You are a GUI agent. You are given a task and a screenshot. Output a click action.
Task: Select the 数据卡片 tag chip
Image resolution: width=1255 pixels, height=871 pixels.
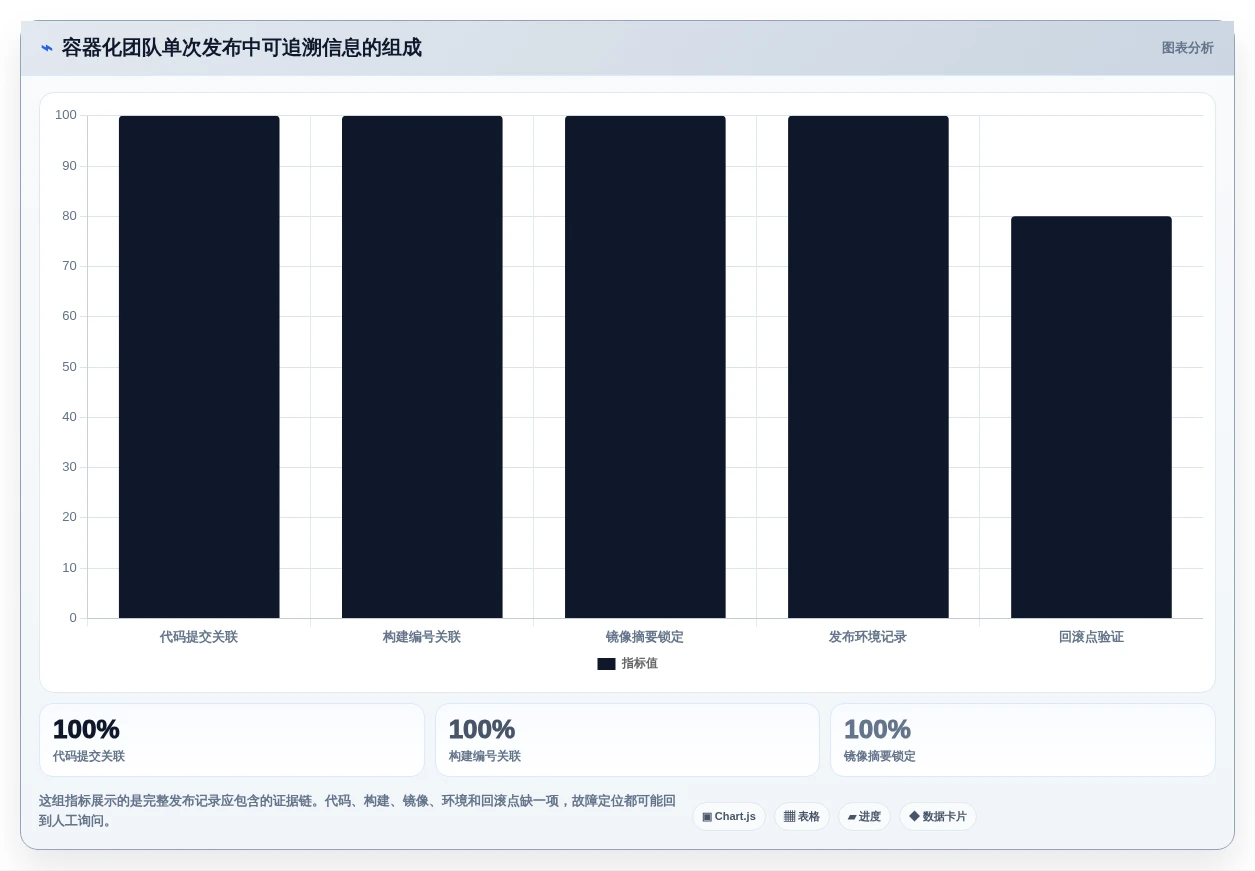[x=938, y=817]
